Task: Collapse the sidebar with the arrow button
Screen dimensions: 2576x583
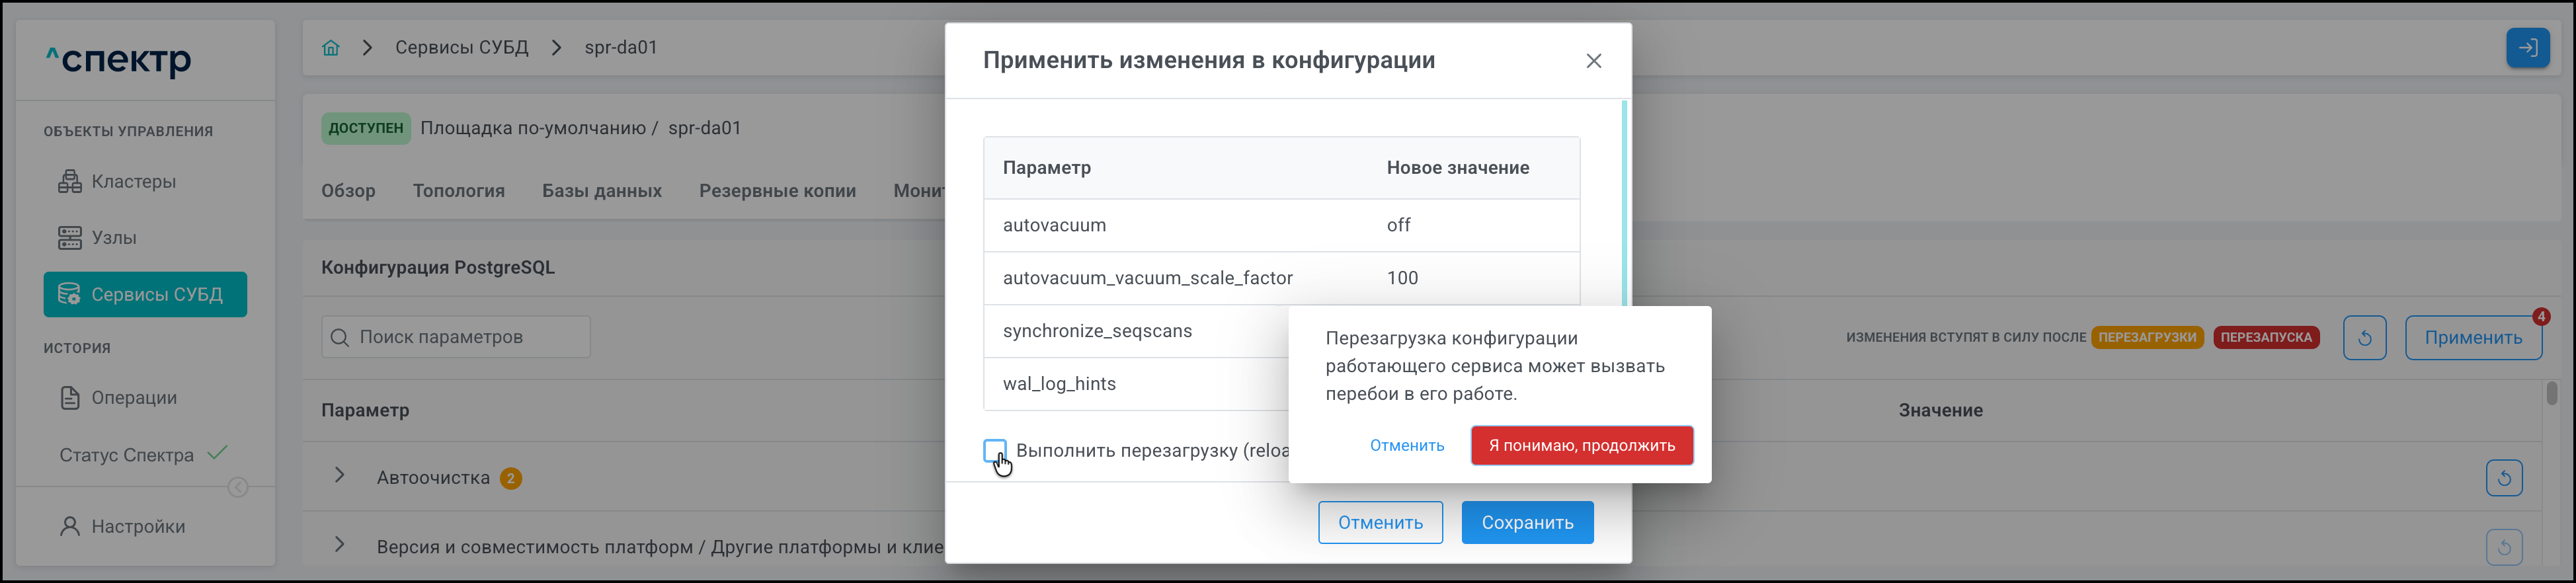Action: 238,488
